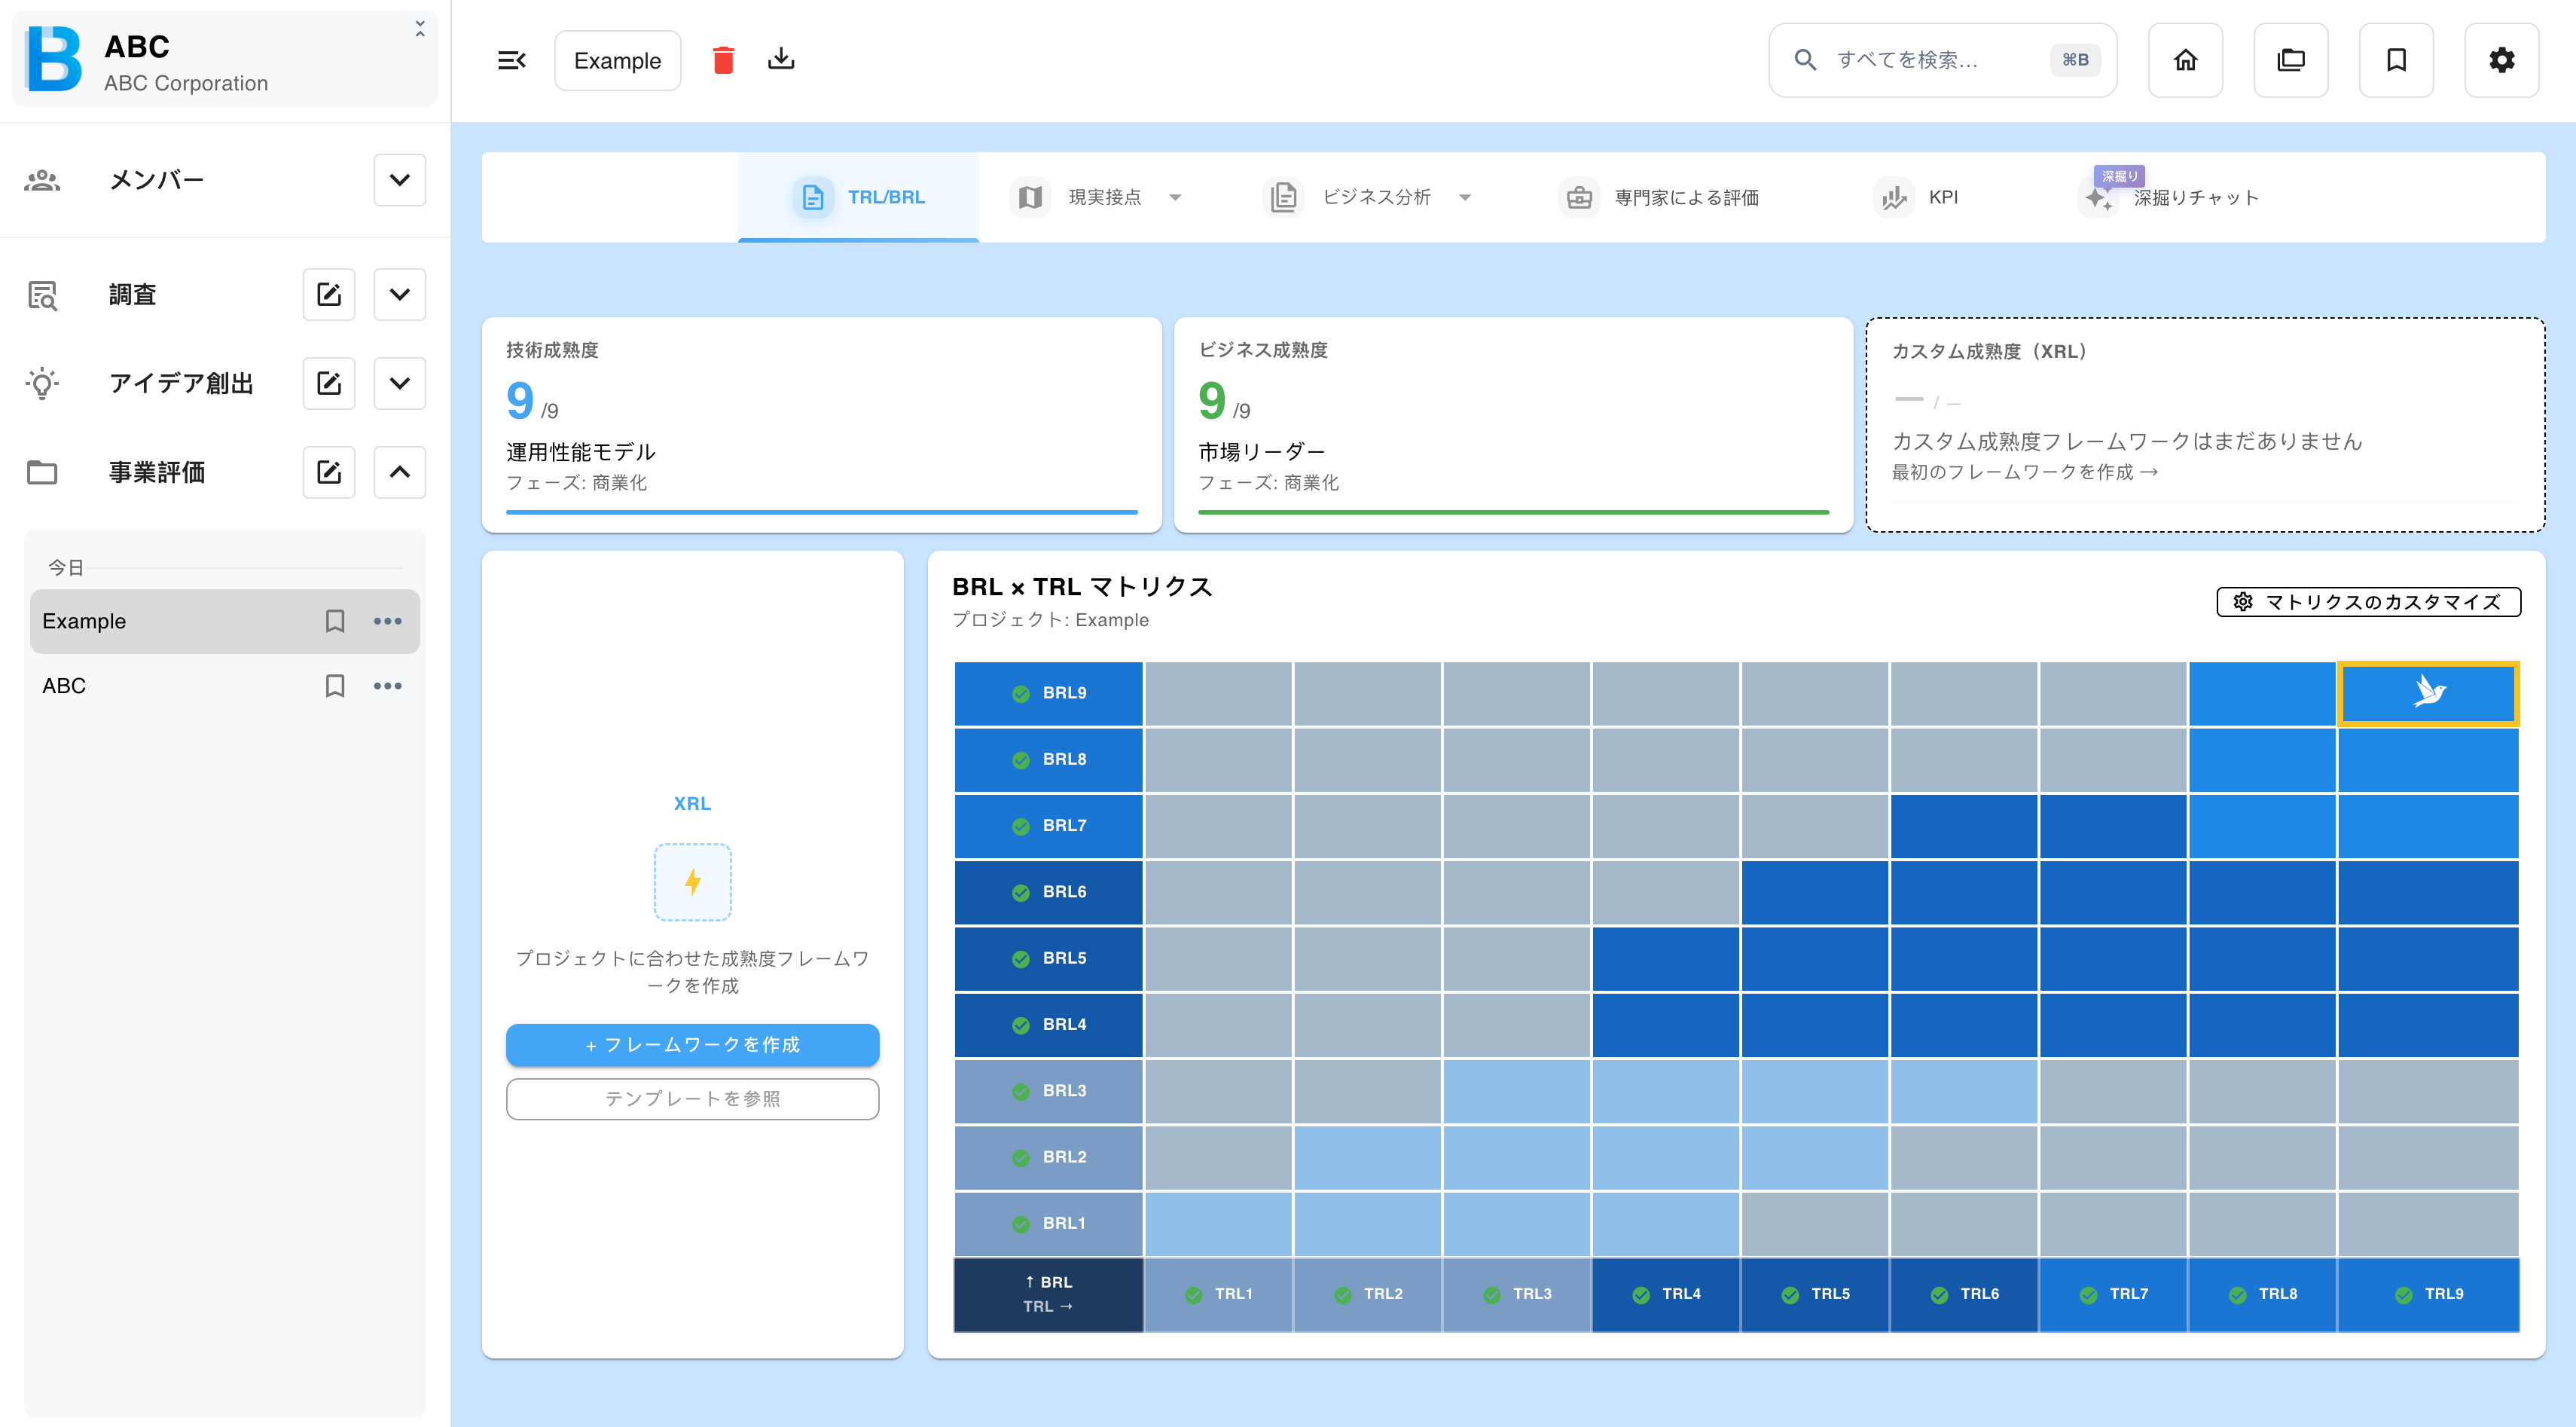
Task: Delete project with red trash icon
Action: click(x=723, y=60)
